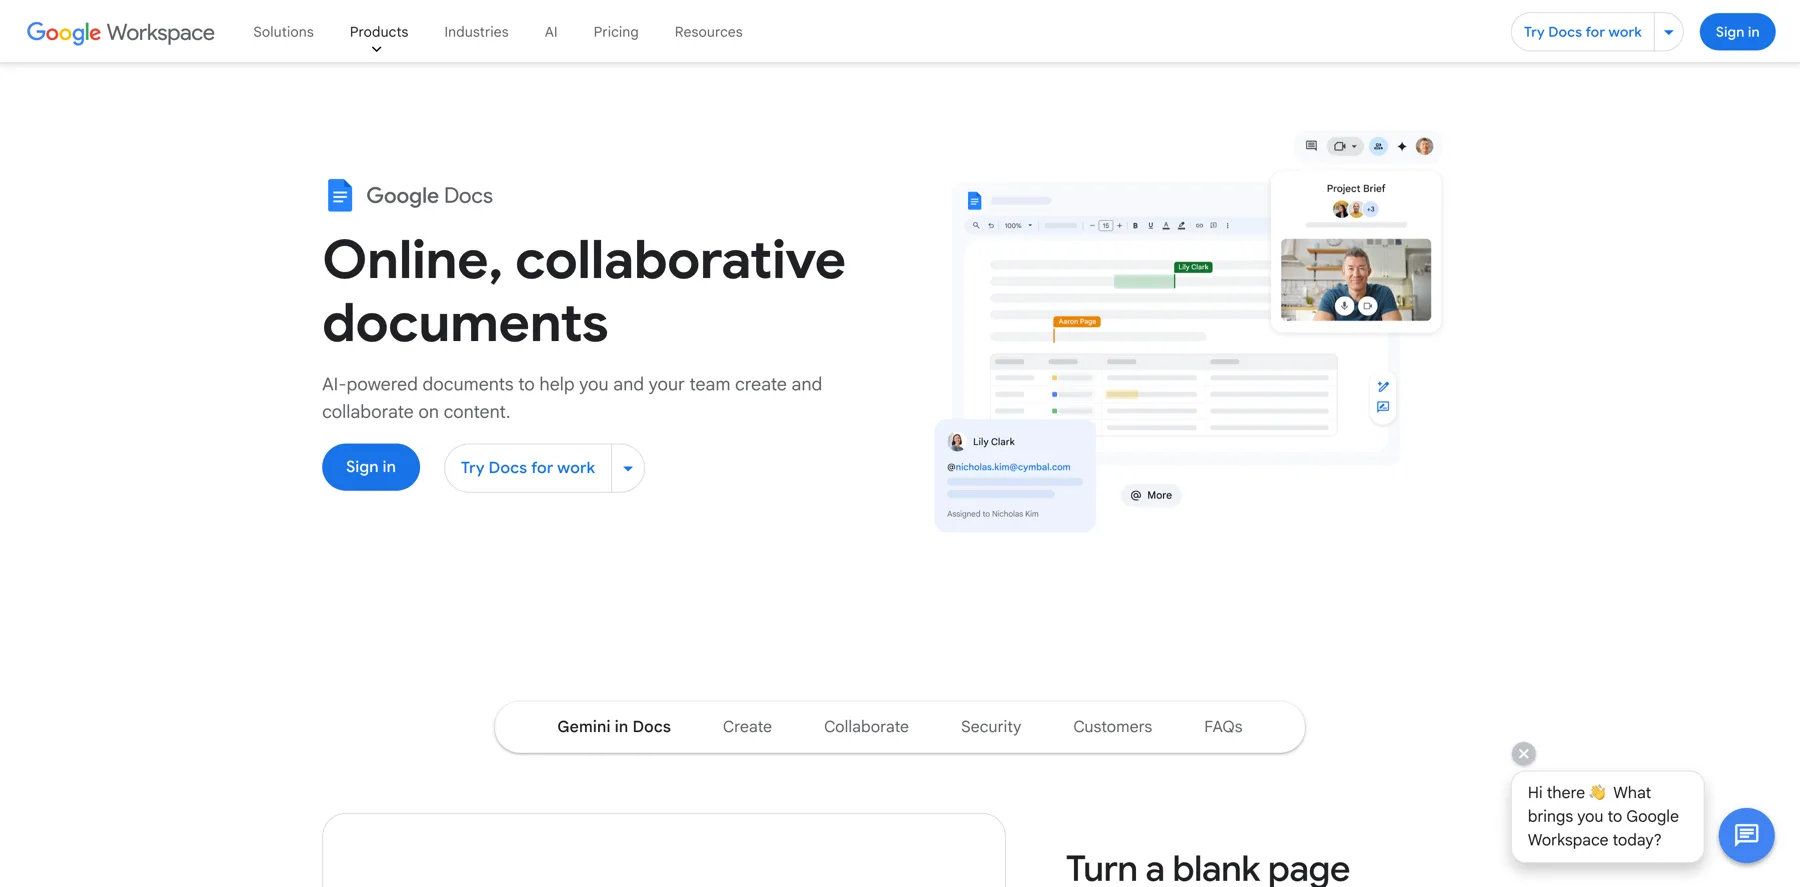The width and height of the screenshot is (1800, 887).
Task: Increase font size with the plus icon
Action: pyautogui.click(x=1119, y=226)
